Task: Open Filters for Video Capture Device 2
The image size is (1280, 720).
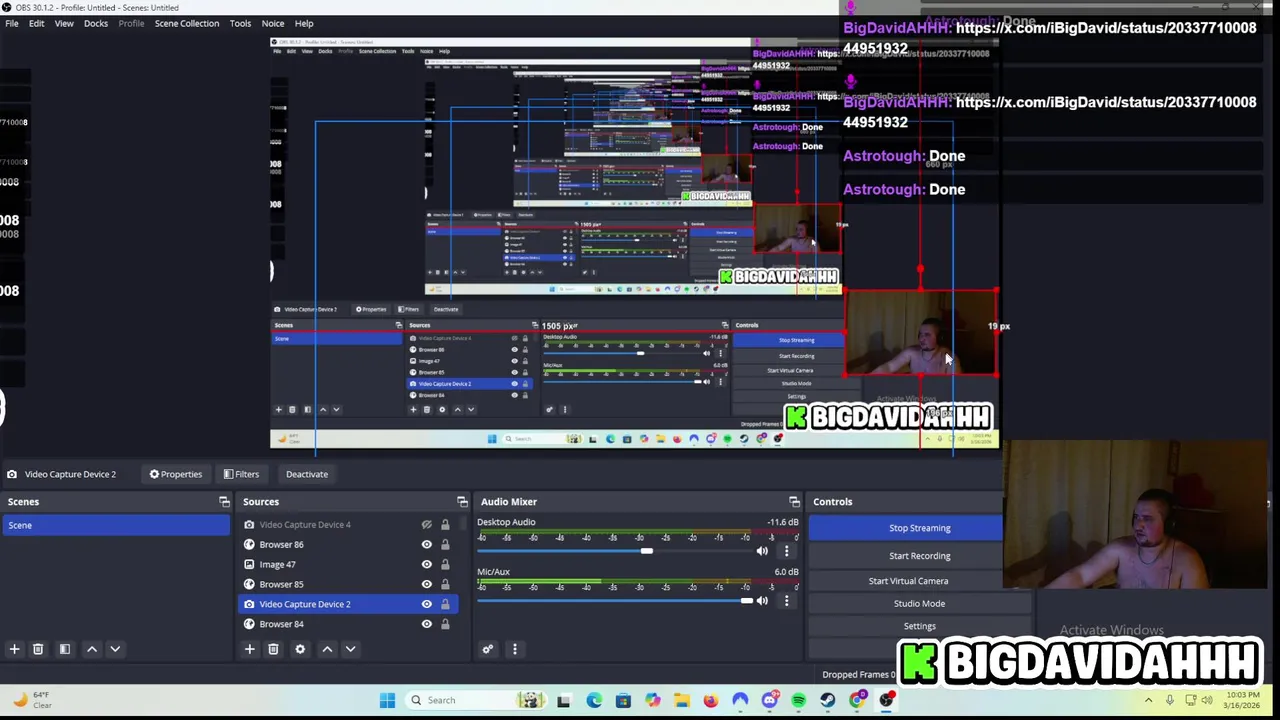Action: (241, 474)
